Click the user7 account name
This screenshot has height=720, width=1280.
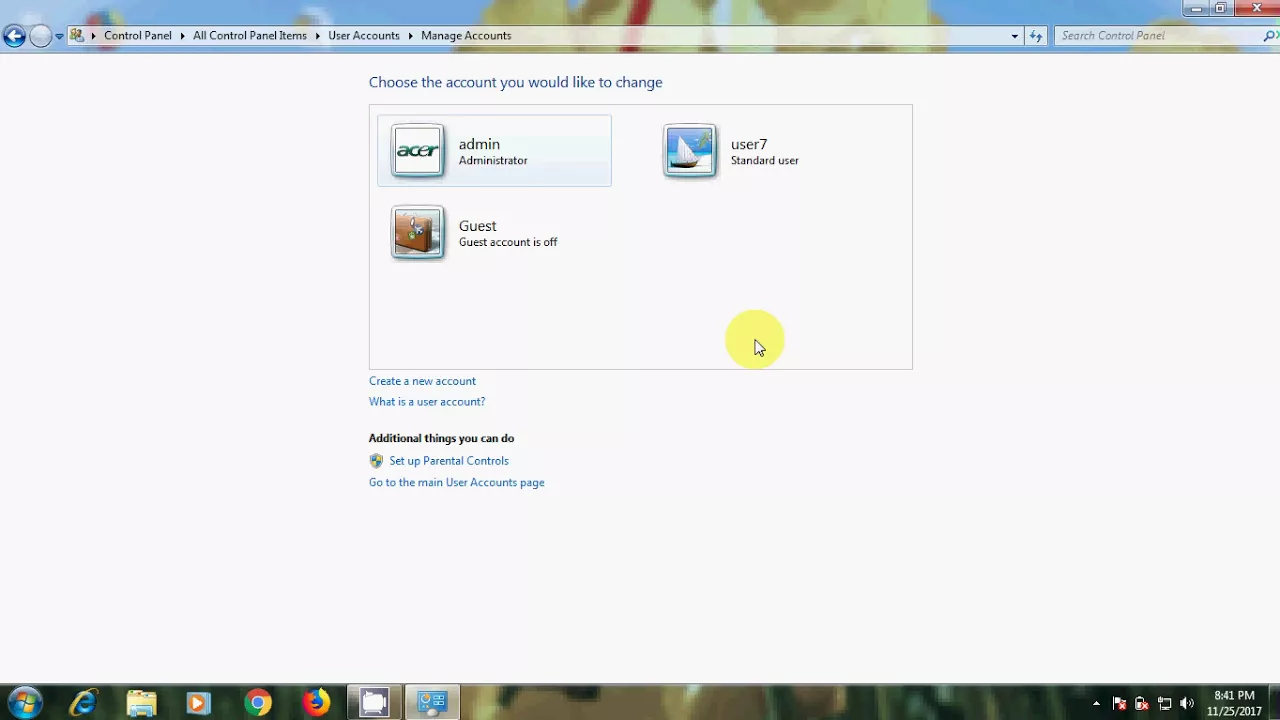point(749,144)
